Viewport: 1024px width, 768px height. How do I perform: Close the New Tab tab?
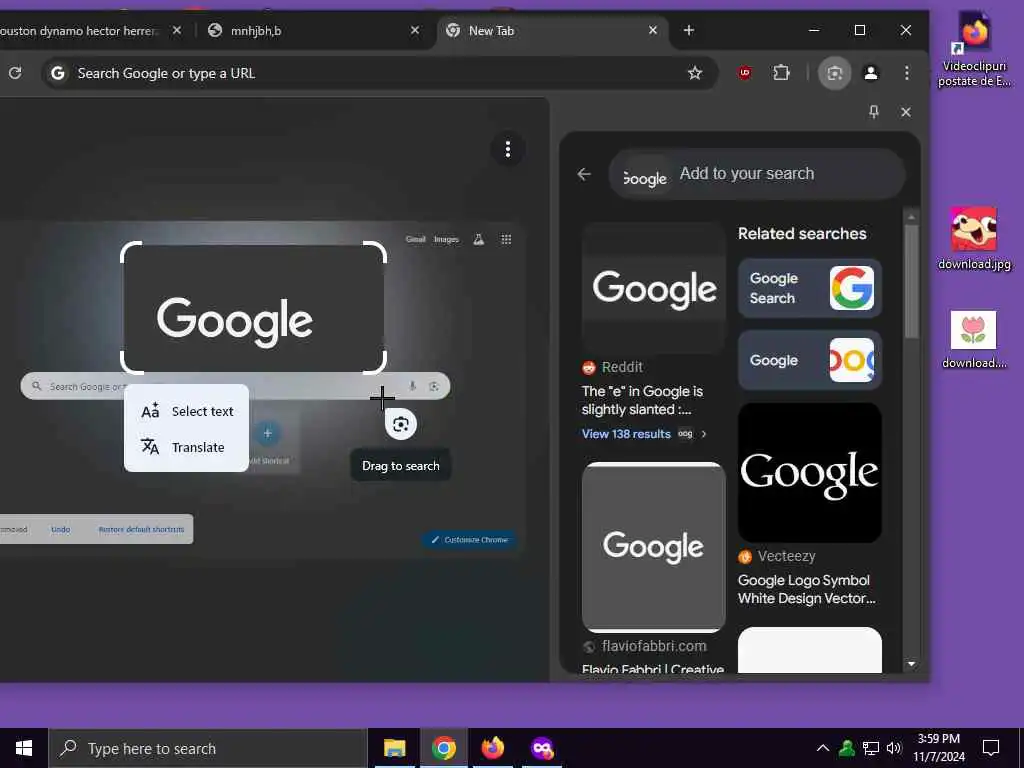(652, 30)
